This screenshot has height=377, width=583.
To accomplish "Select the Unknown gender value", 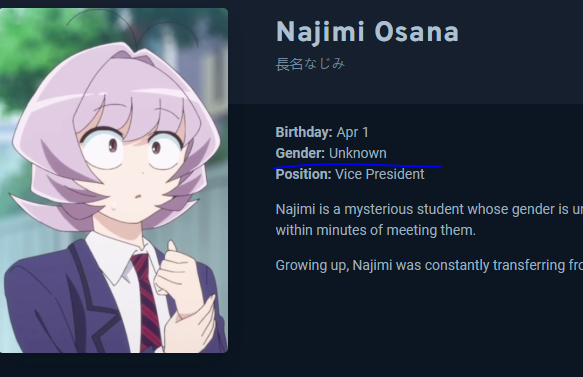I will coord(358,153).
